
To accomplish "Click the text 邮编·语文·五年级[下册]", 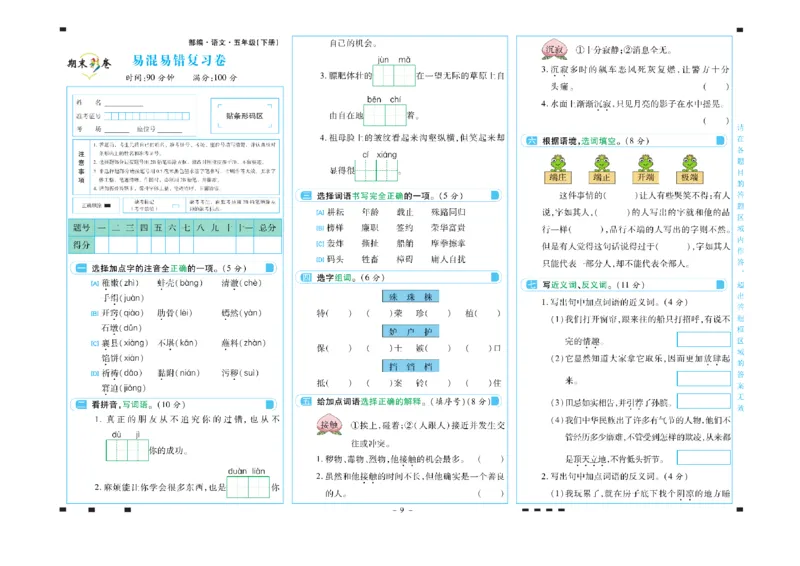I will click(x=233, y=42).
